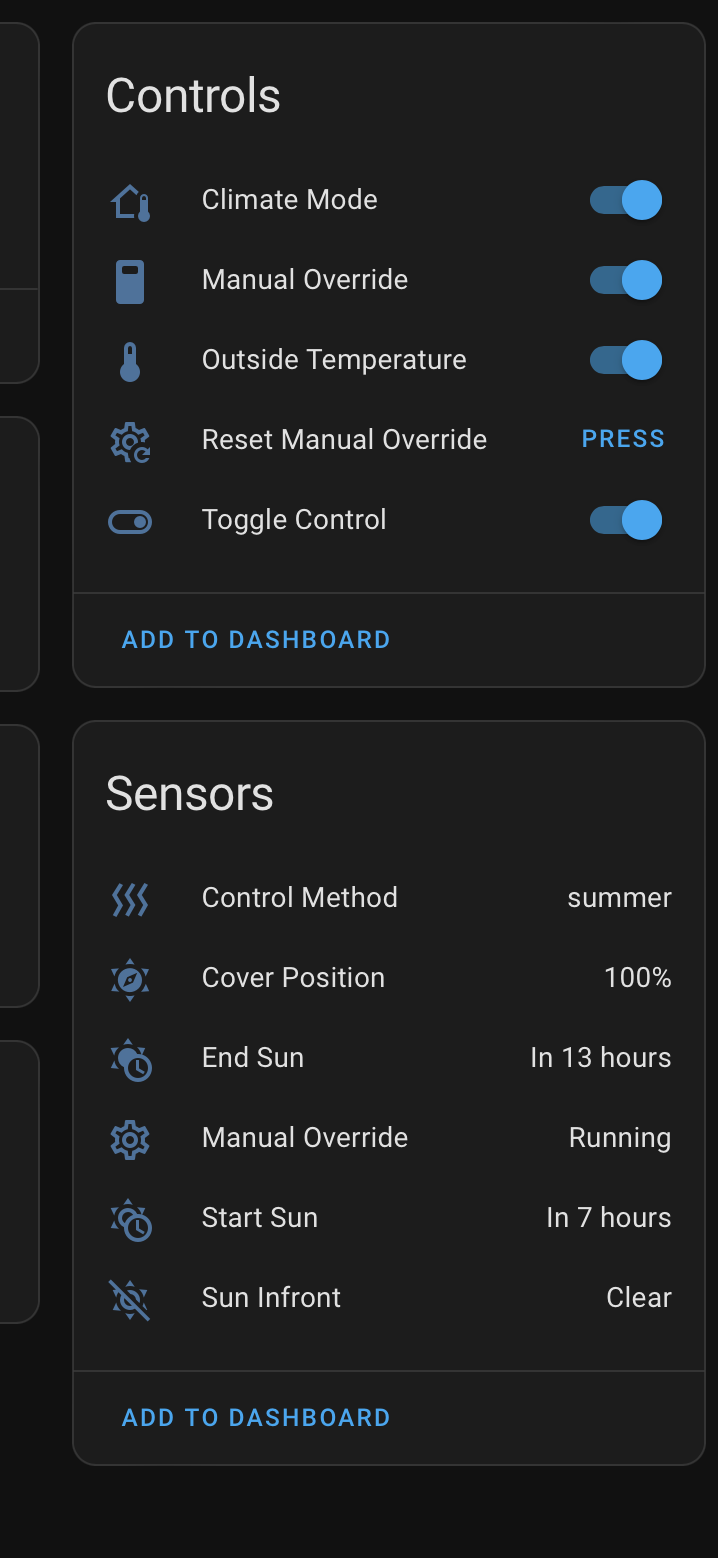Click the Control Method heat waves icon
718x1558 pixels.
129,899
